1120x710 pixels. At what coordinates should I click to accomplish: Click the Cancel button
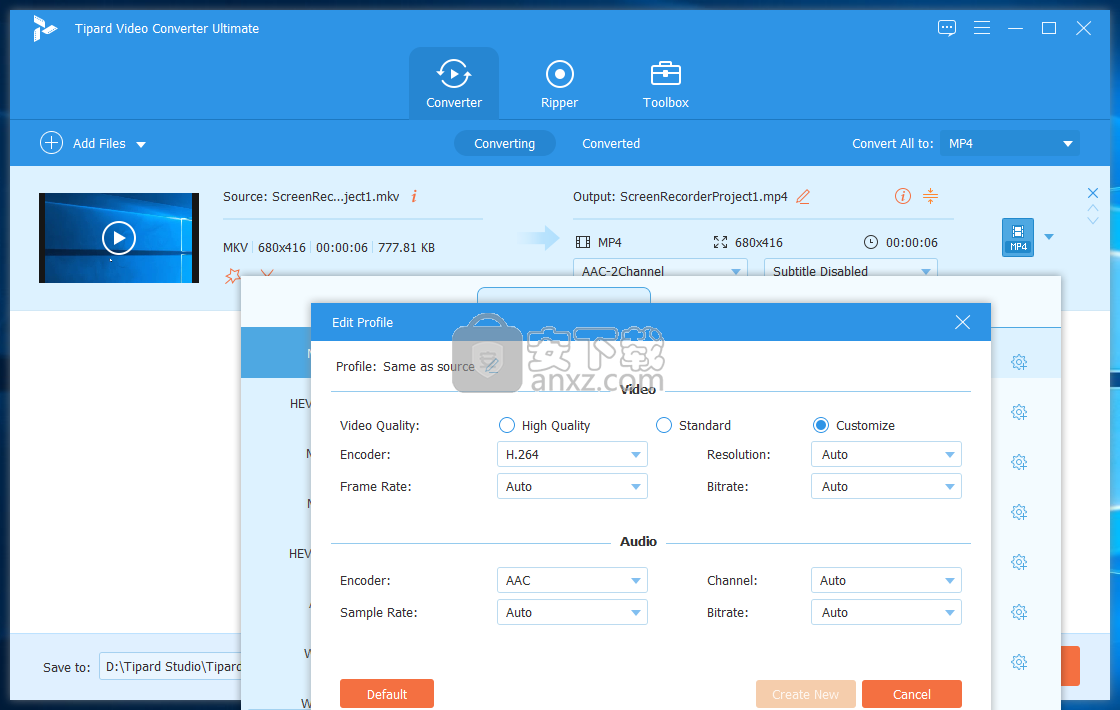pos(911,694)
